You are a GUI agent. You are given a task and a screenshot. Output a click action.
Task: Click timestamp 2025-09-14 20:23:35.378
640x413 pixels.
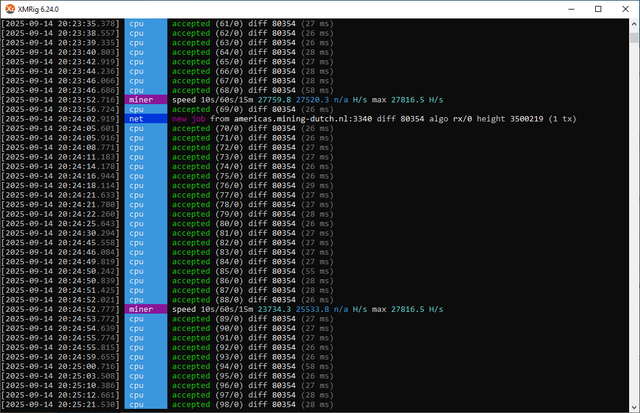point(60,24)
